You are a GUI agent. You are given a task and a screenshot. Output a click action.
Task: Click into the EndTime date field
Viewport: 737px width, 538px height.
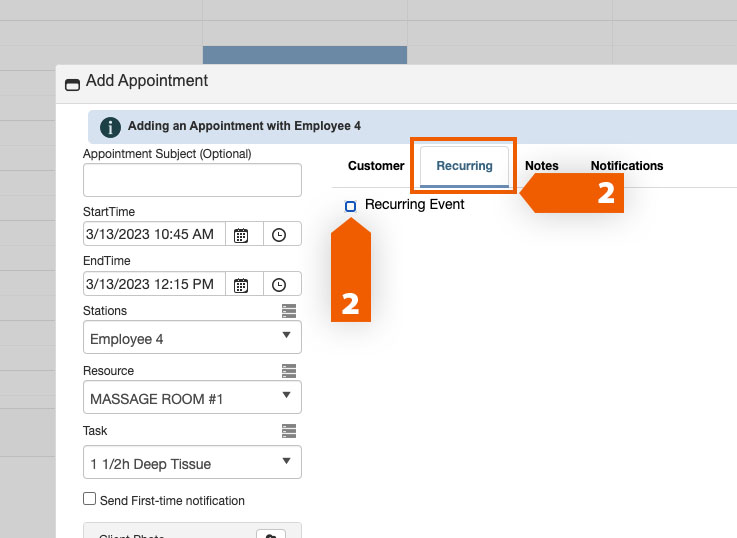(153, 285)
